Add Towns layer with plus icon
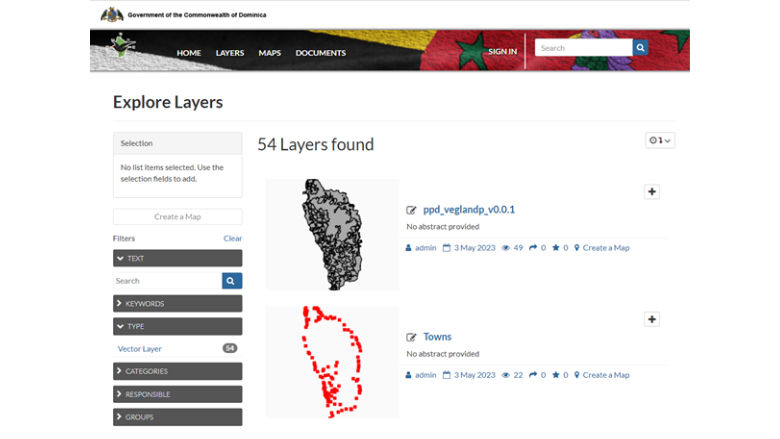 click(652, 319)
